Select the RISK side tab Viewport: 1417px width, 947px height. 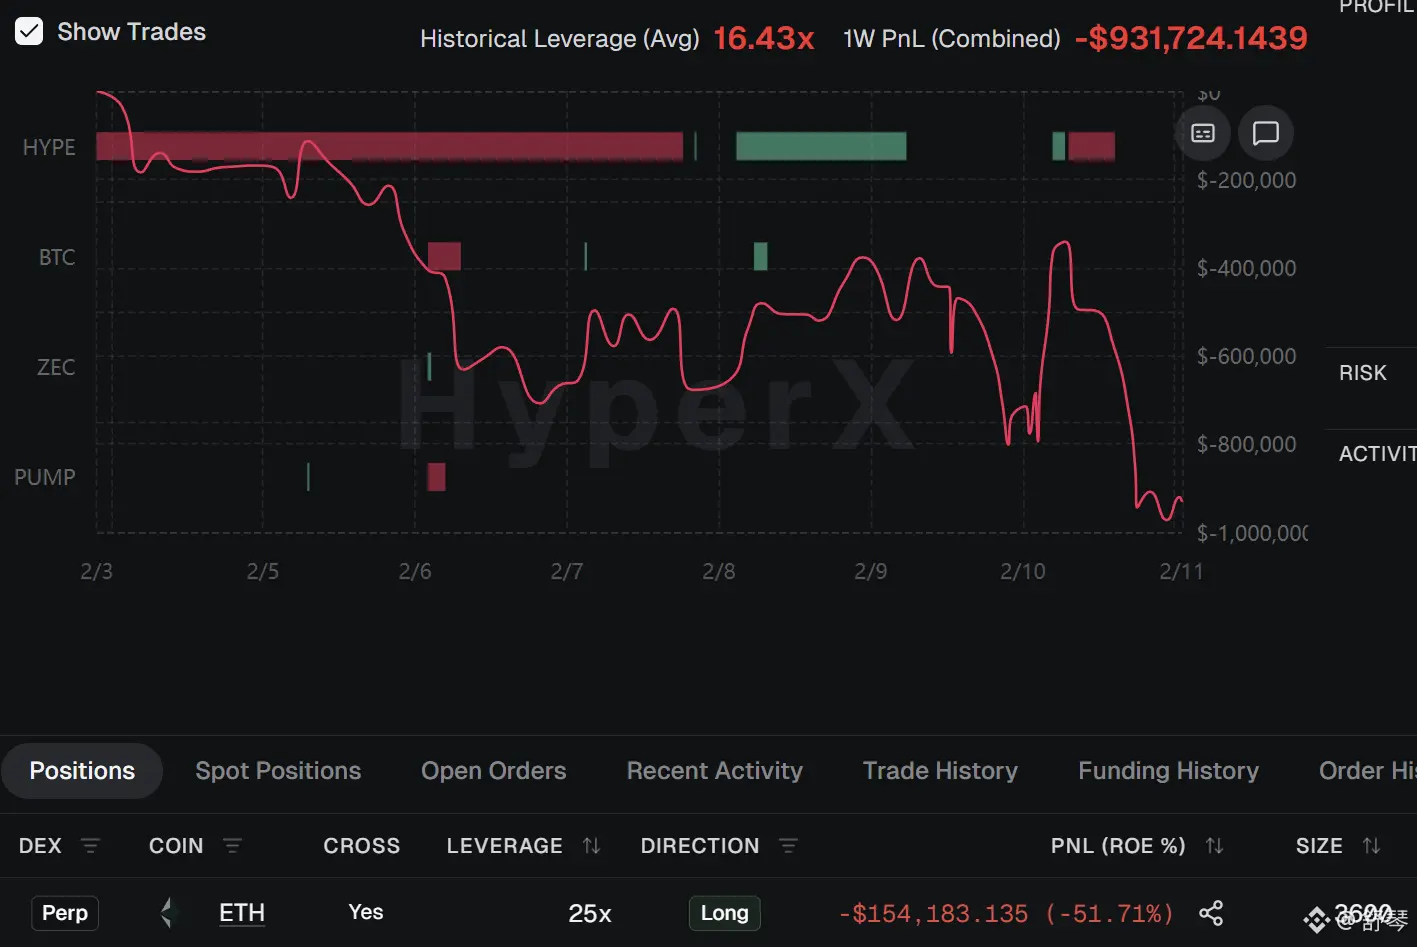pos(1363,373)
